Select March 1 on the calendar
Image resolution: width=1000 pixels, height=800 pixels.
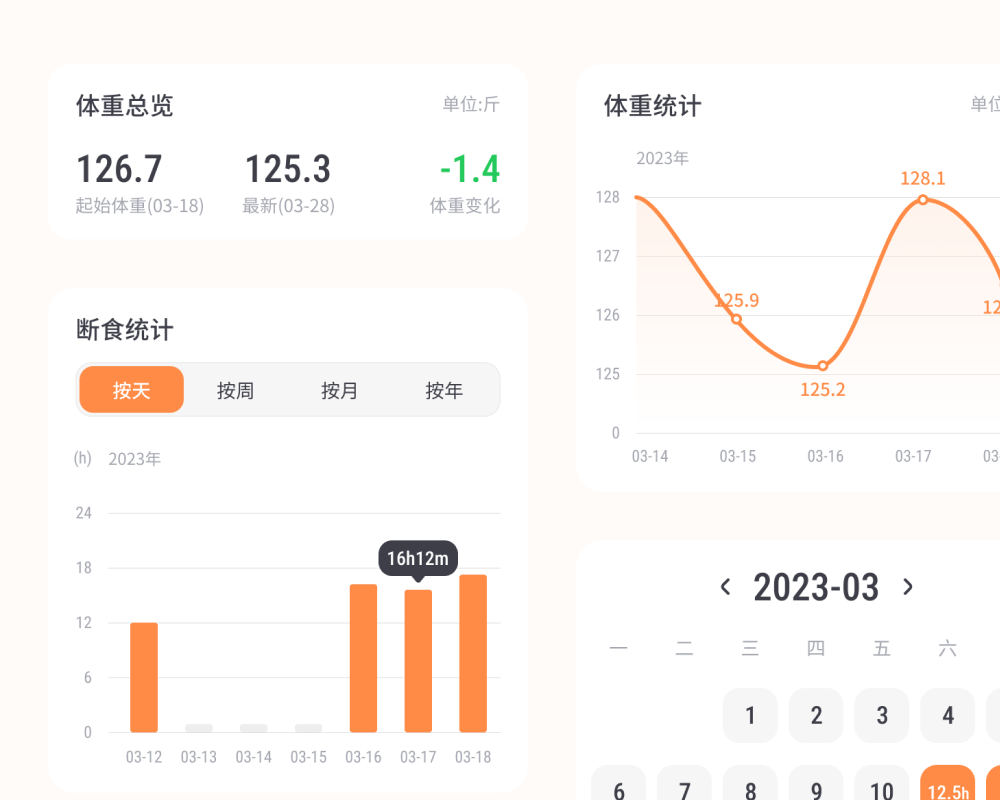(x=749, y=715)
